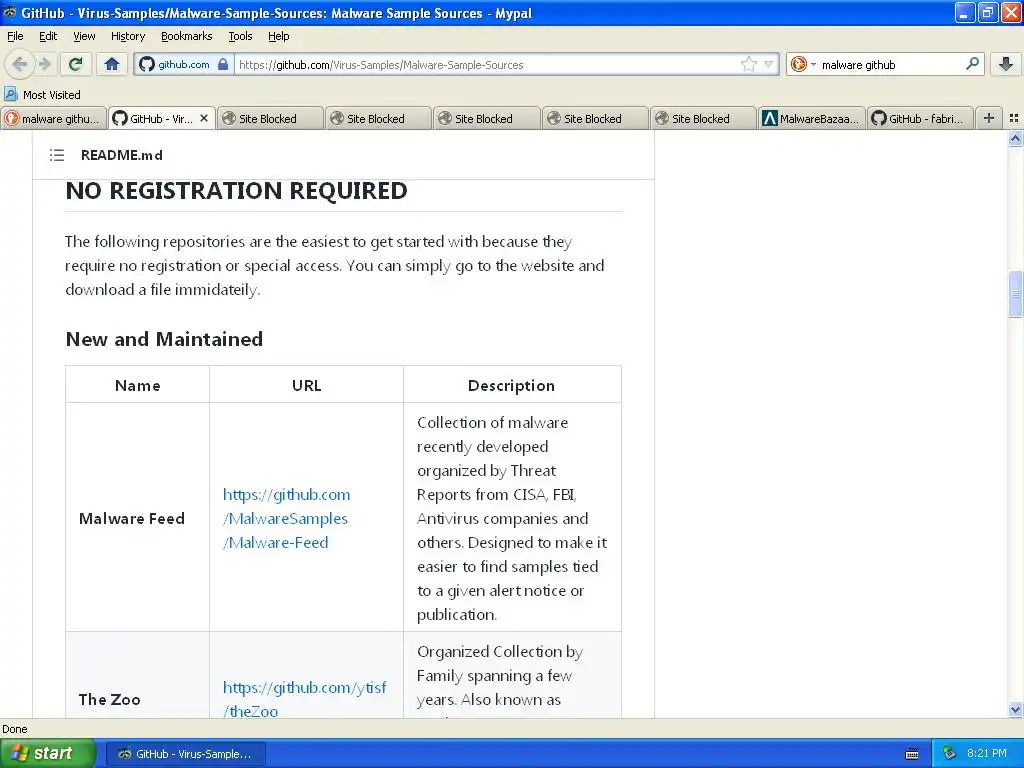The width and height of the screenshot is (1024, 768).
Task: Click the Most Visited bookmark icon
Action: coord(10,94)
